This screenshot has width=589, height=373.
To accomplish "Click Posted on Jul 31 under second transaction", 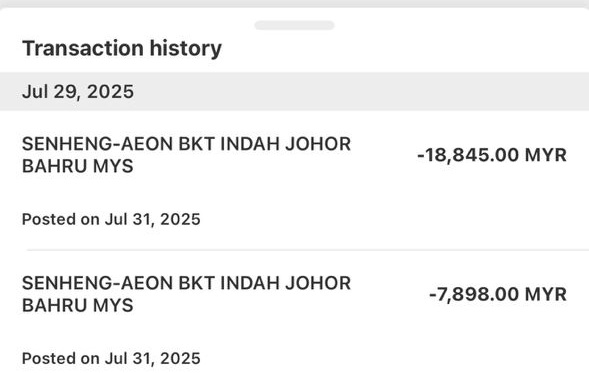I will tap(111, 358).
